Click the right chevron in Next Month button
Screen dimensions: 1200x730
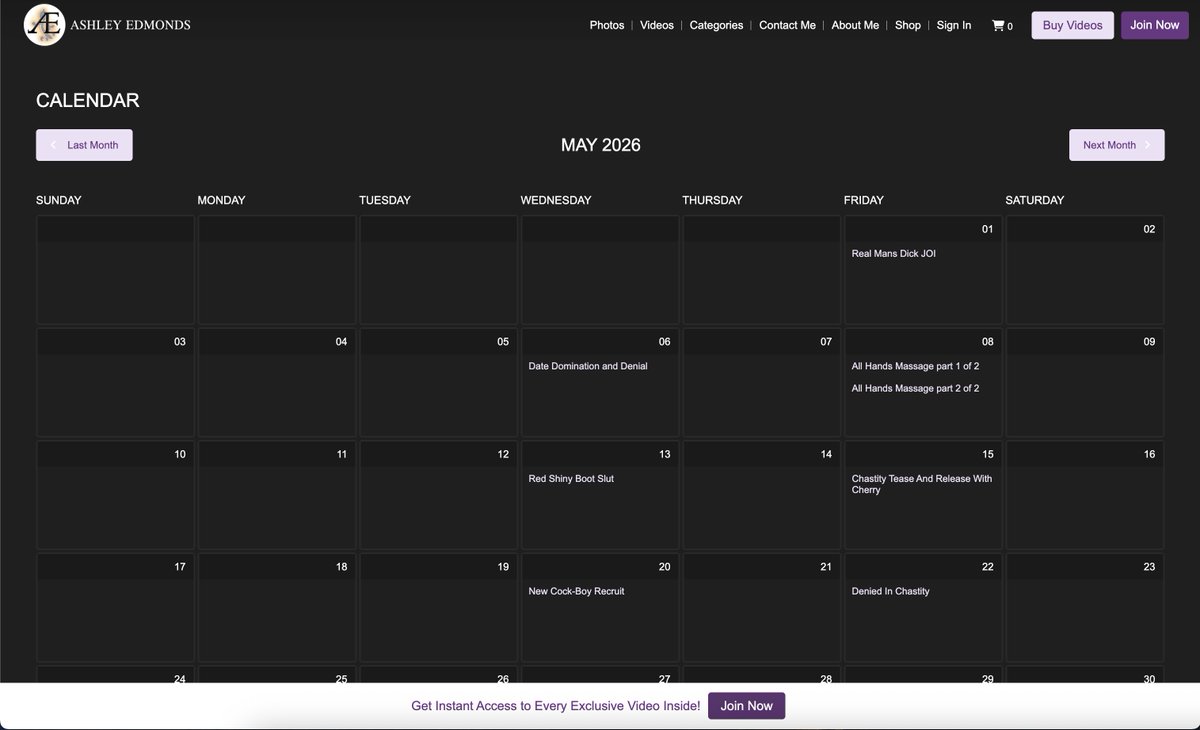[1147, 145]
